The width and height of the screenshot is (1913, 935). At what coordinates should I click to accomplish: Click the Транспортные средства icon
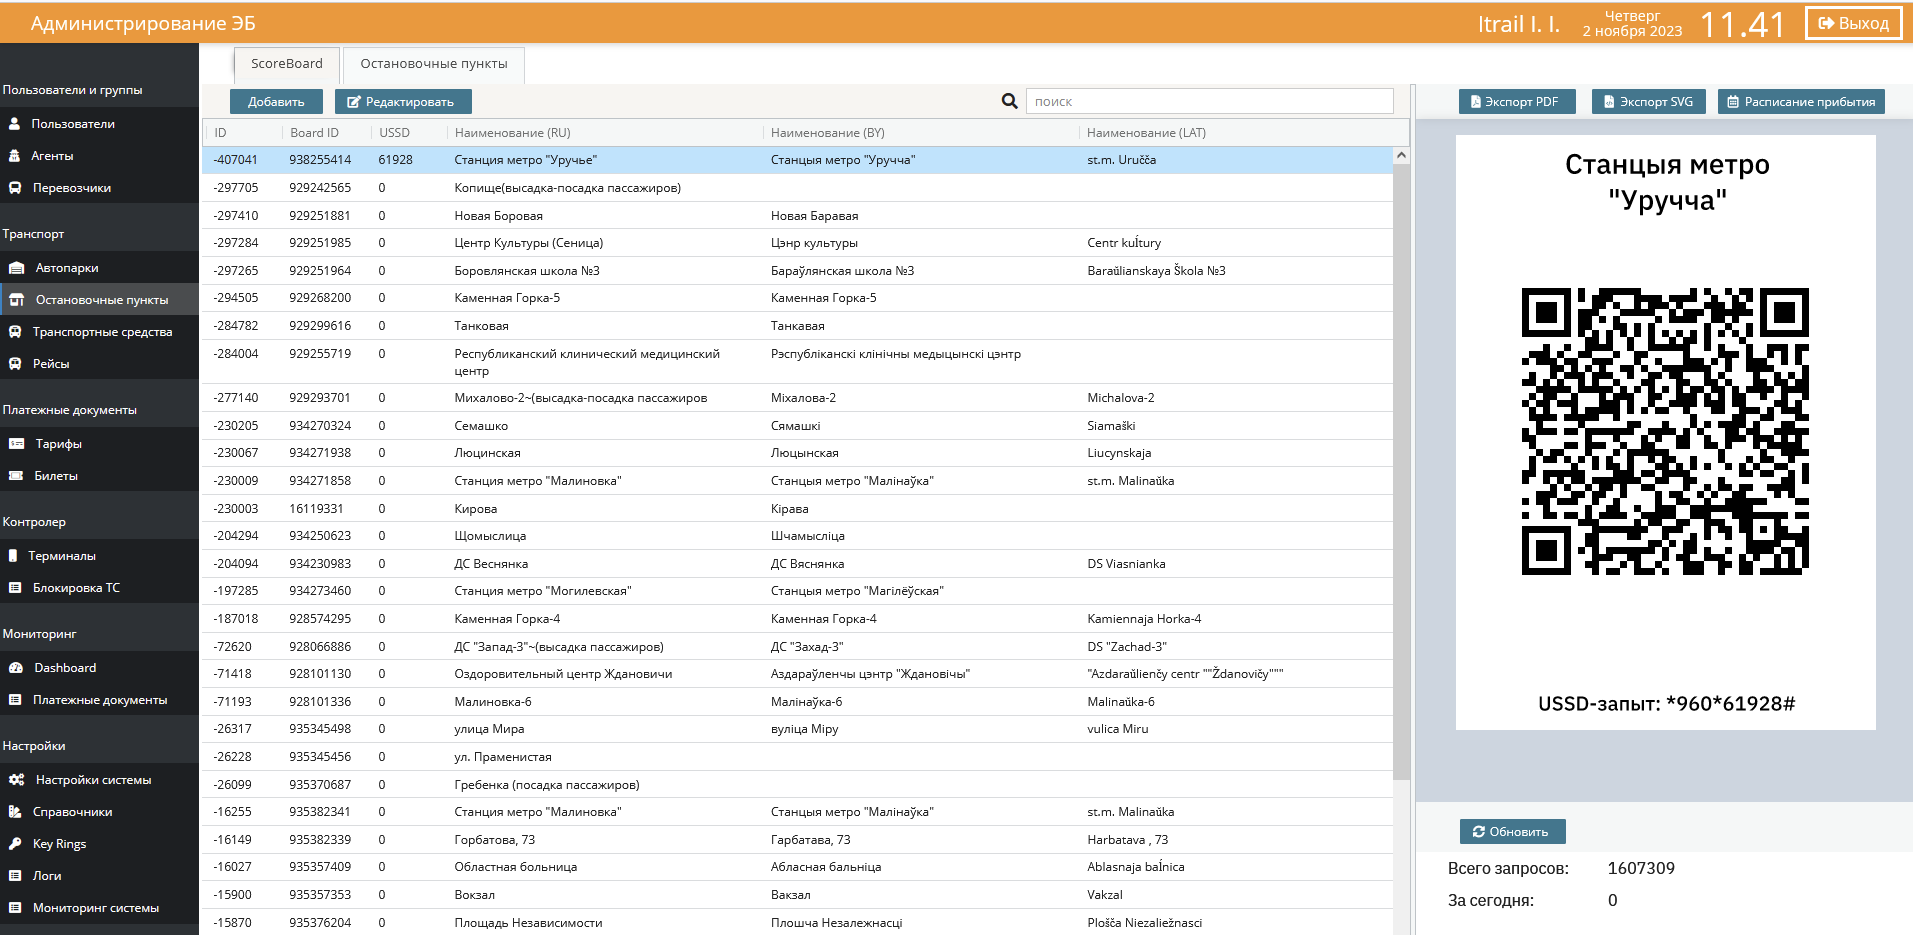pos(15,332)
